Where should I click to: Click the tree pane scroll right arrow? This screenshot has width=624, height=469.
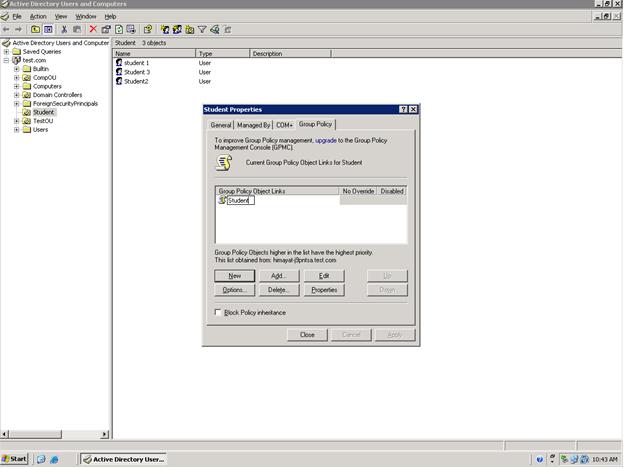point(105,434)
